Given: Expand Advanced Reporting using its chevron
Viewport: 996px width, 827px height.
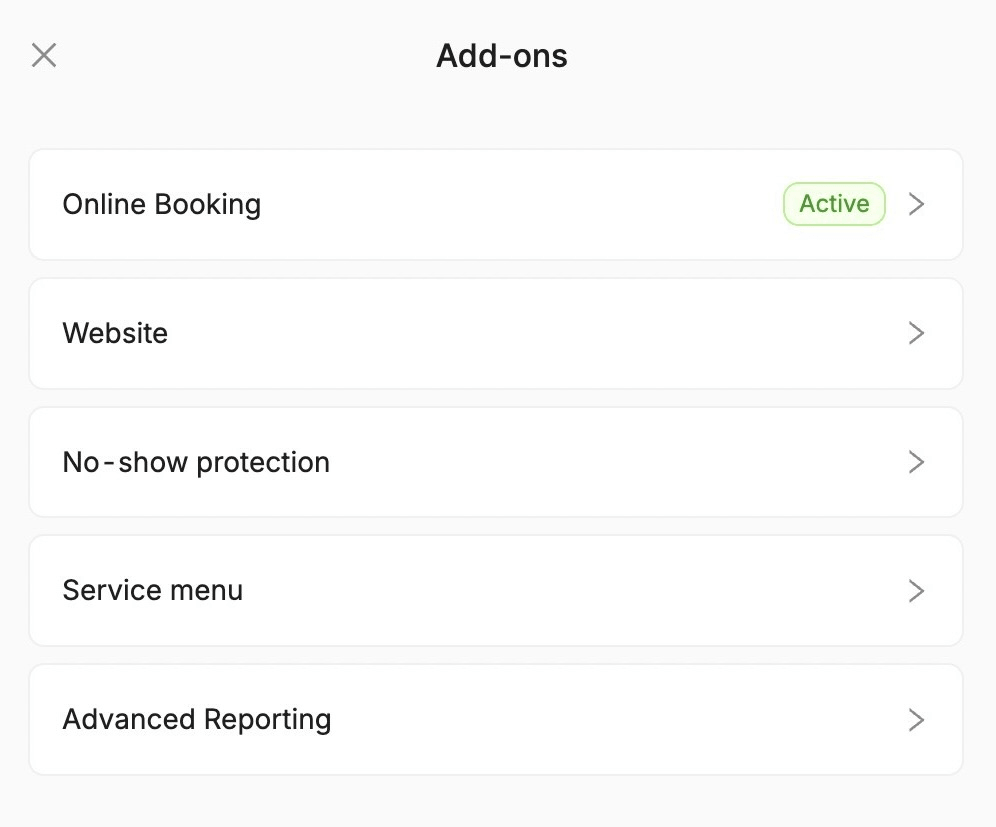Looking at the screenshot, I should tap(916, 719).
